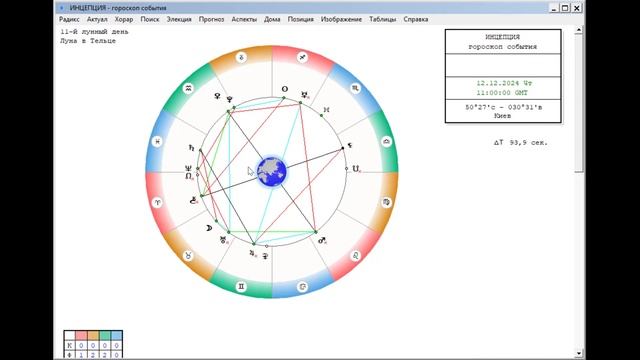Screen dimensions: 640x360
Task: Select the Mars glyph in the chart
Action: point(322,240)
